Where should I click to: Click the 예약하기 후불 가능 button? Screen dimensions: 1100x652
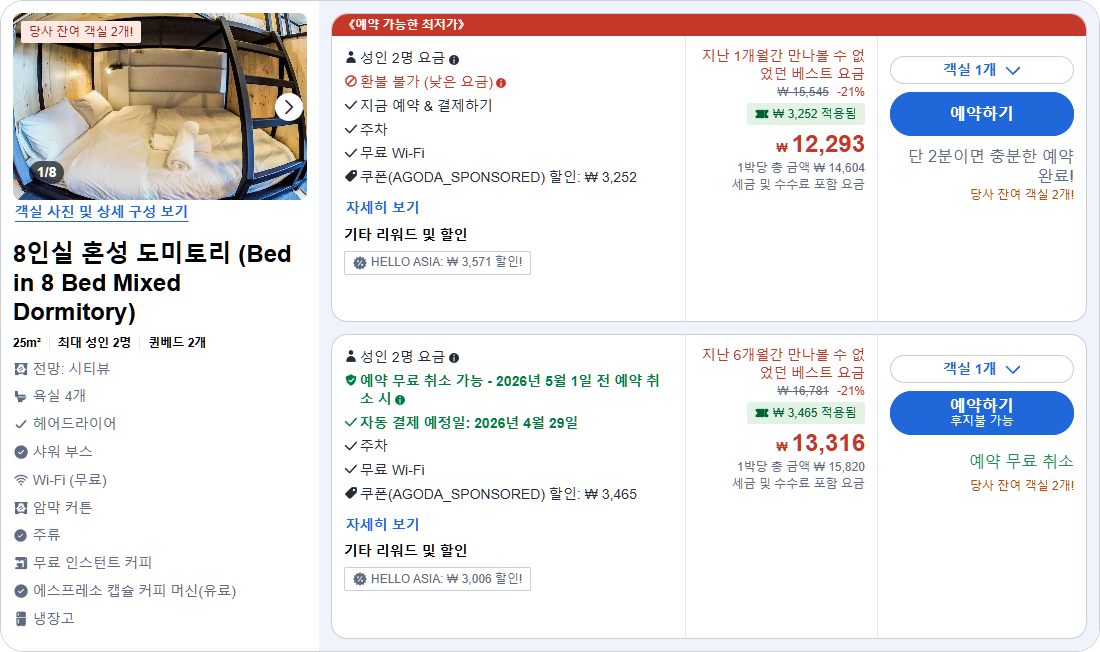(981, 412)
